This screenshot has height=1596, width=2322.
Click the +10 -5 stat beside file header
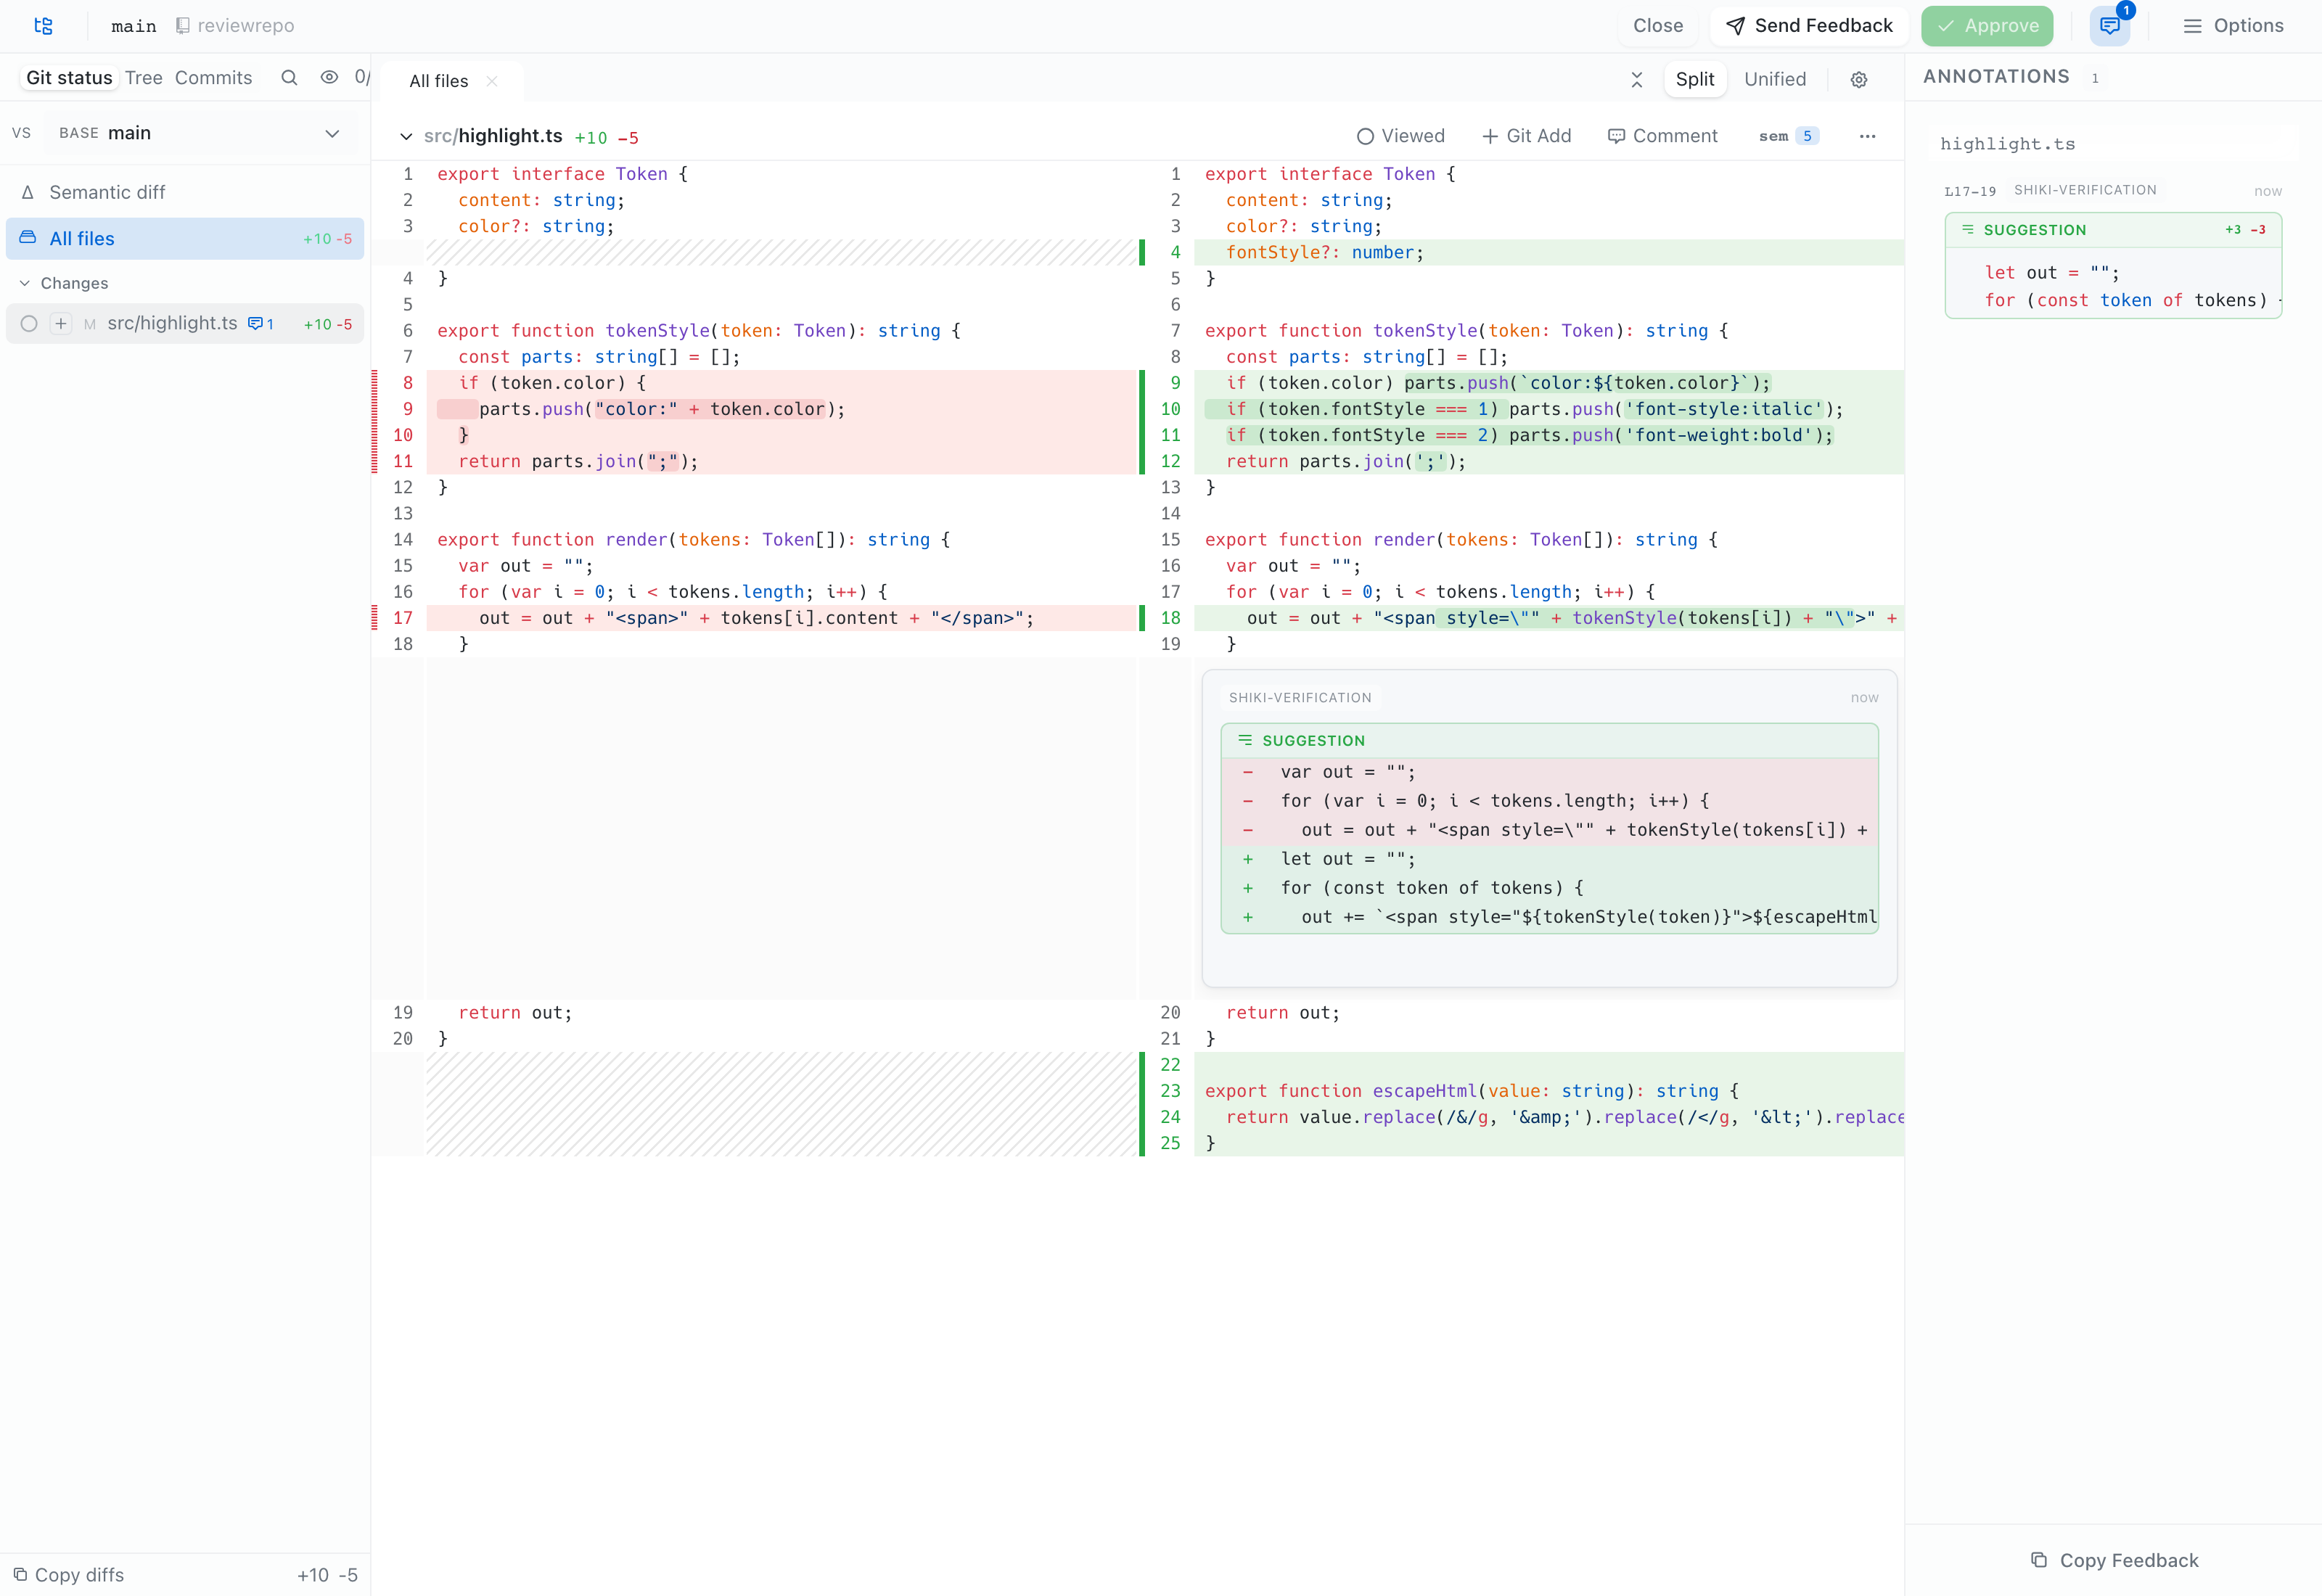point(606,138)
